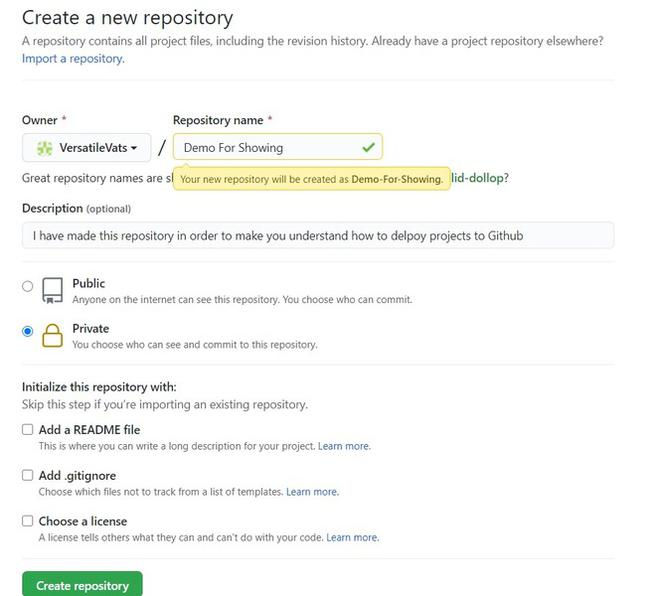Image resolution: width=660 pixels, height=596 pixels.
Task: Enable the Add a README file checkbox
Action: pyautogui.click(x=28, y=430)
